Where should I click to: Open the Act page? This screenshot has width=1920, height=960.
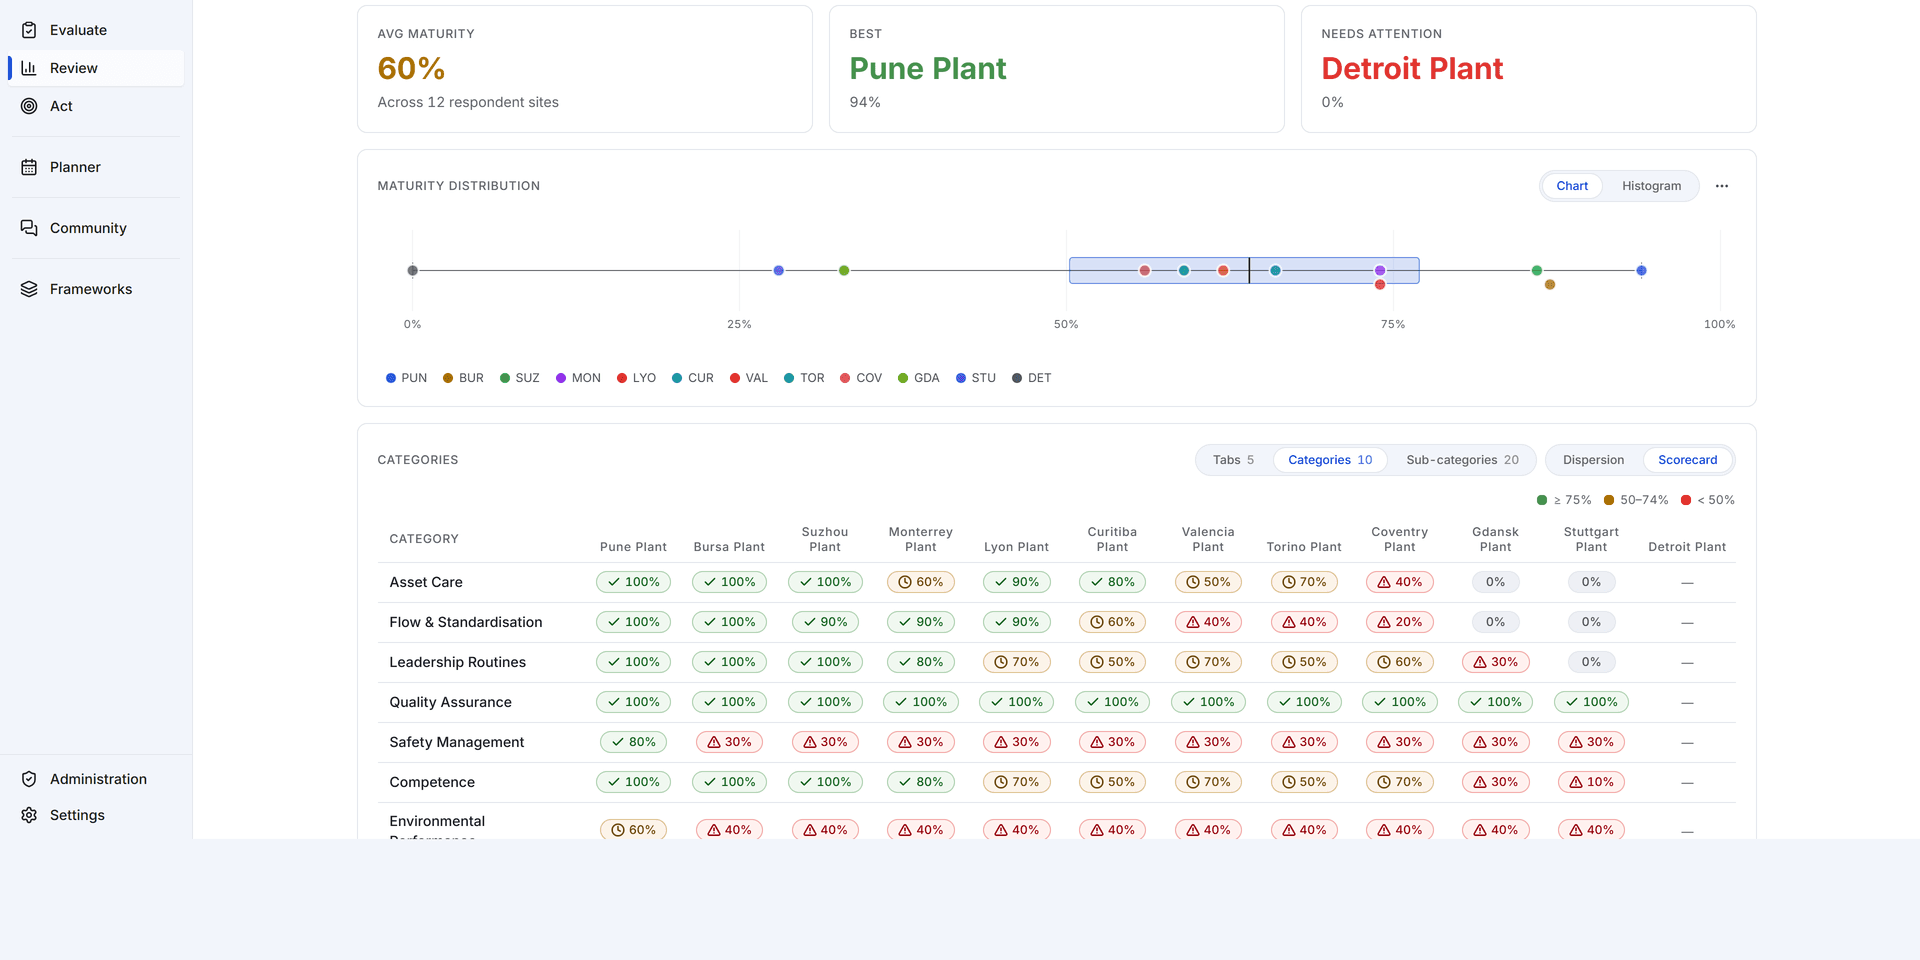click(x=96, y=106)
